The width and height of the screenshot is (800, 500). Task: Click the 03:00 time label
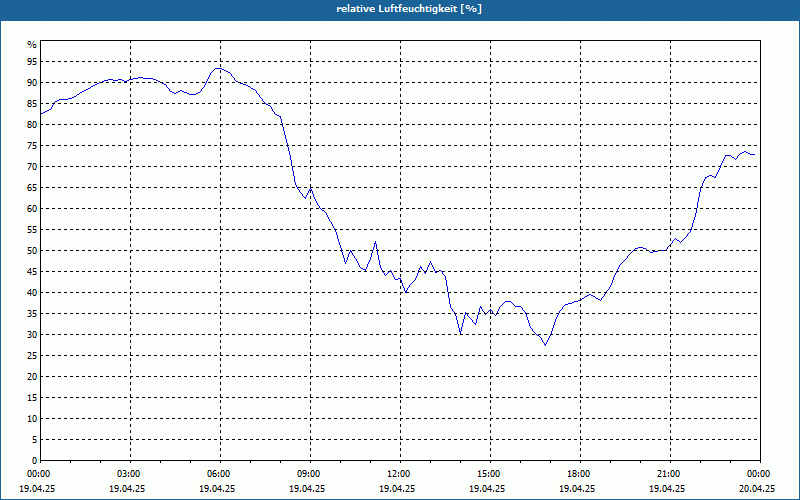[131, 474]
